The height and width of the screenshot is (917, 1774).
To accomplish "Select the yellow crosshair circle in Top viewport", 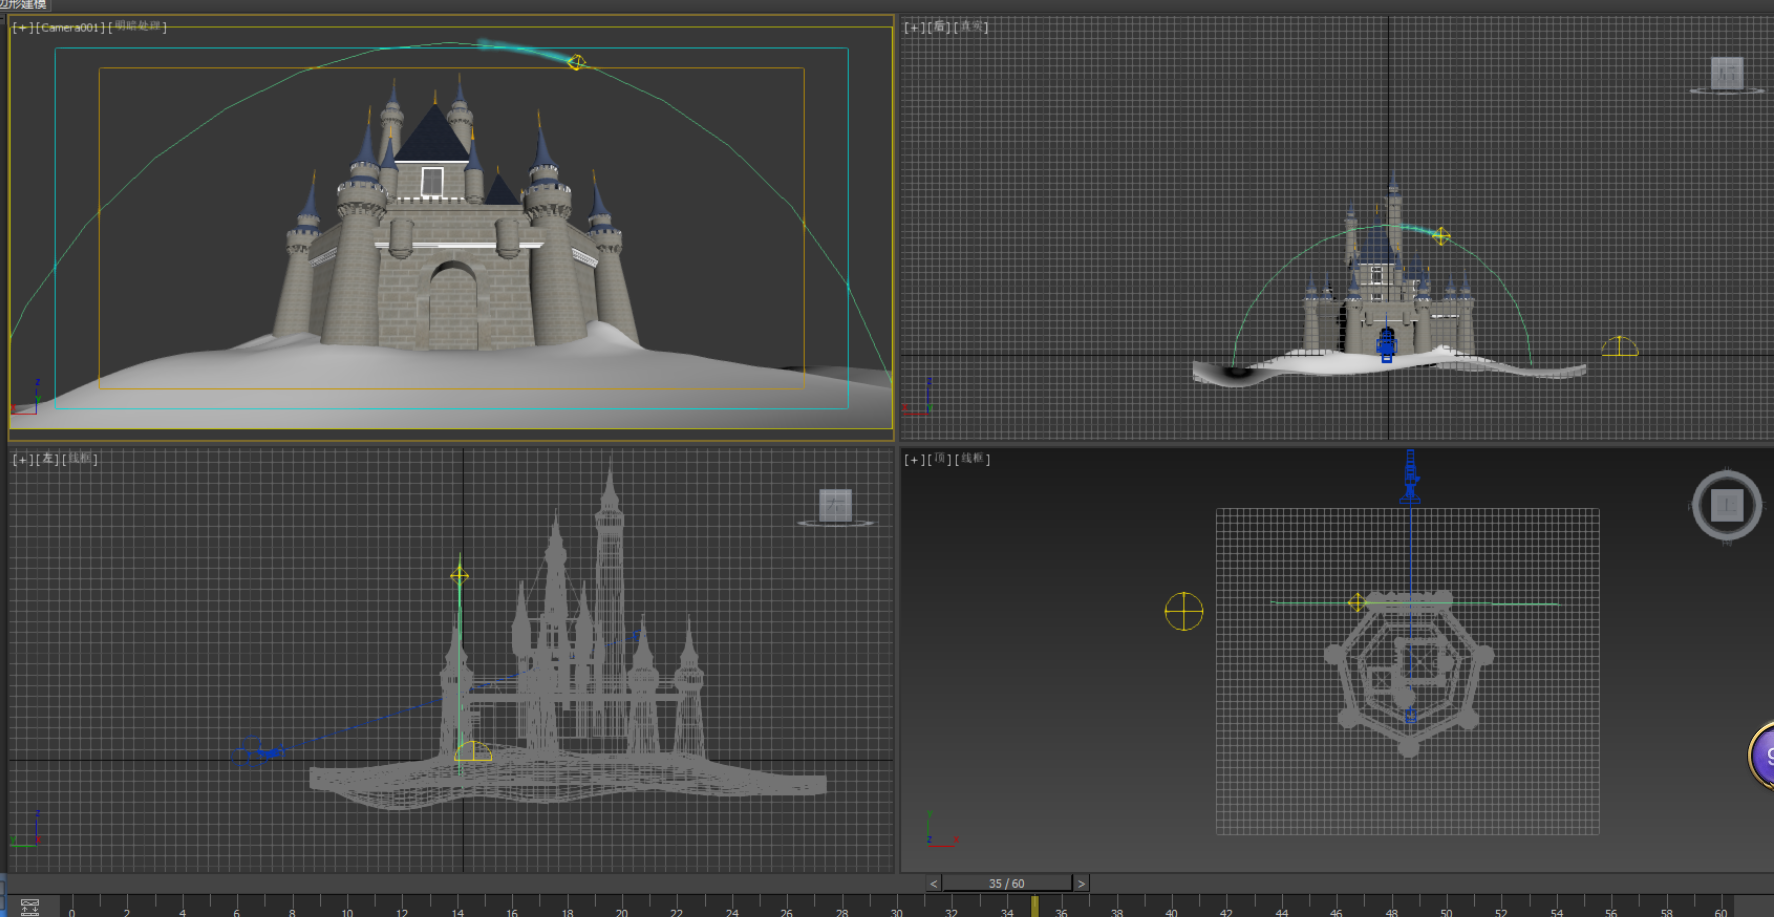I will [x=1184, y=612].
